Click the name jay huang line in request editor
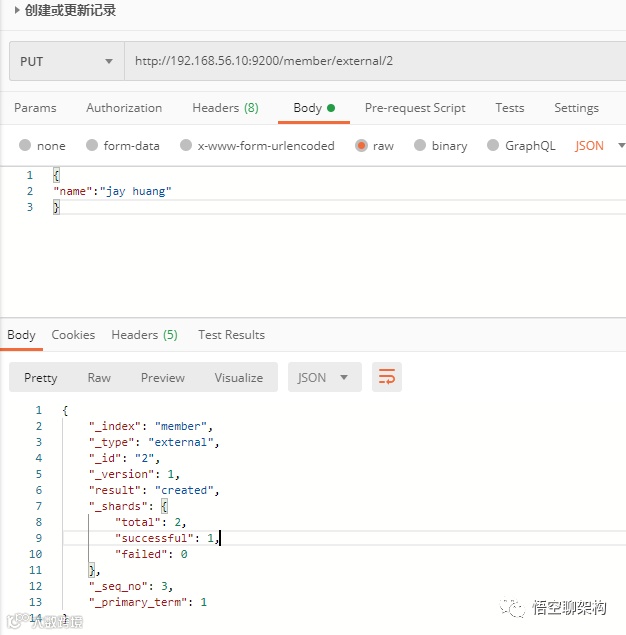Image resolution: width=626 pixels, height=635 pixels. (x=112, y=191)
